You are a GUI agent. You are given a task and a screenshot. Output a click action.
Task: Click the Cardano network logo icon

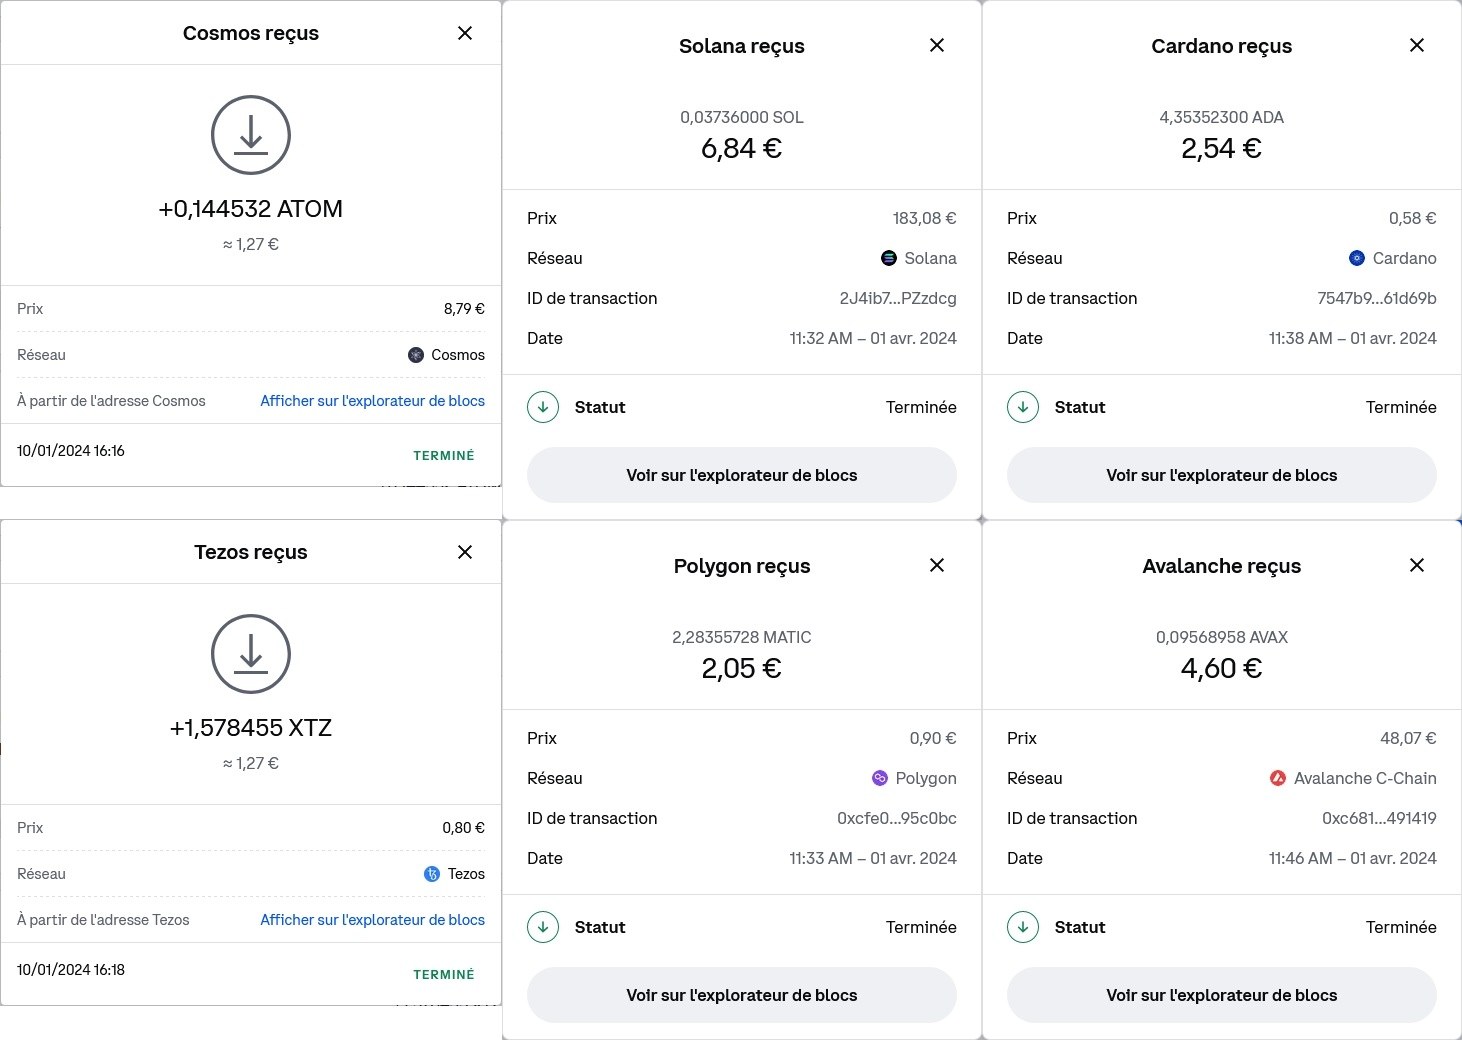[x=1357, y=258]
